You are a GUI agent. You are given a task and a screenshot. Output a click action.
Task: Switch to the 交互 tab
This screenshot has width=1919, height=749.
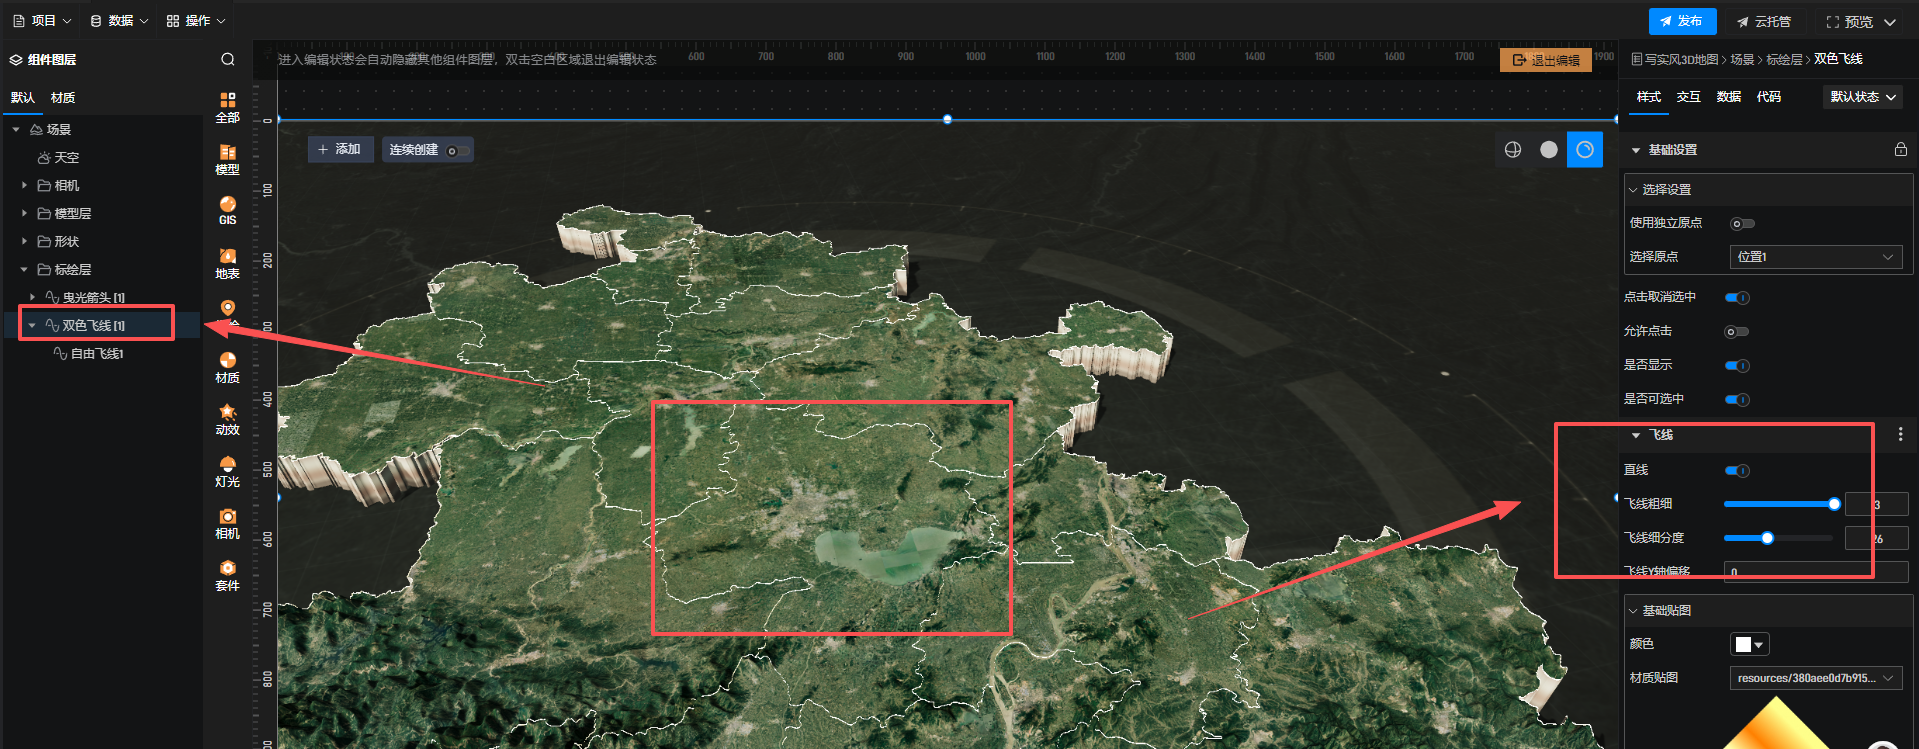[1688, 97]
